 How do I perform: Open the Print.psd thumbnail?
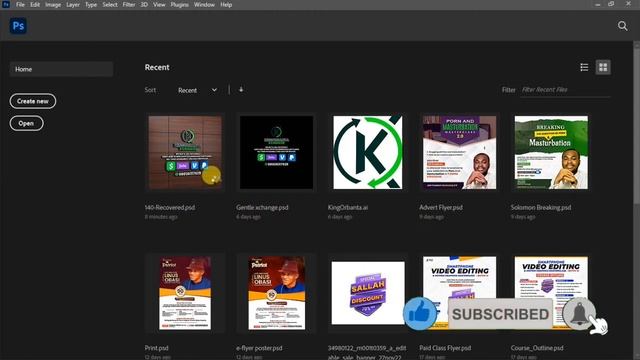185,293
